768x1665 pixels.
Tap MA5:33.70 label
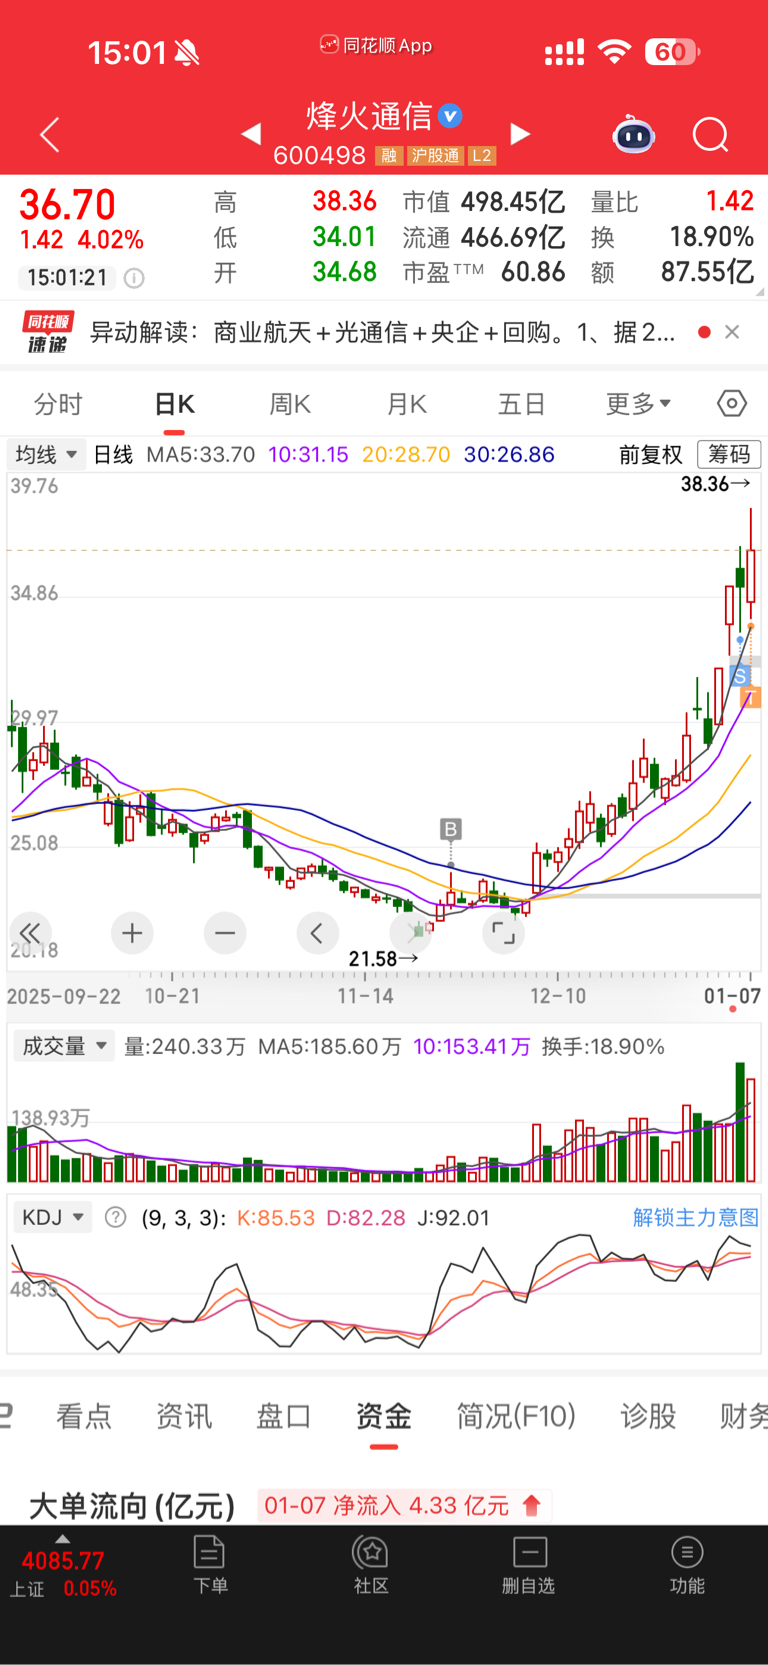coord(200,455)
